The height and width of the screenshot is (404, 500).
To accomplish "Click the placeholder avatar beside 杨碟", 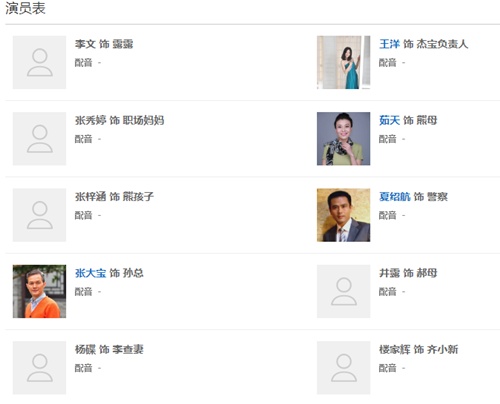I will [39, 368].
